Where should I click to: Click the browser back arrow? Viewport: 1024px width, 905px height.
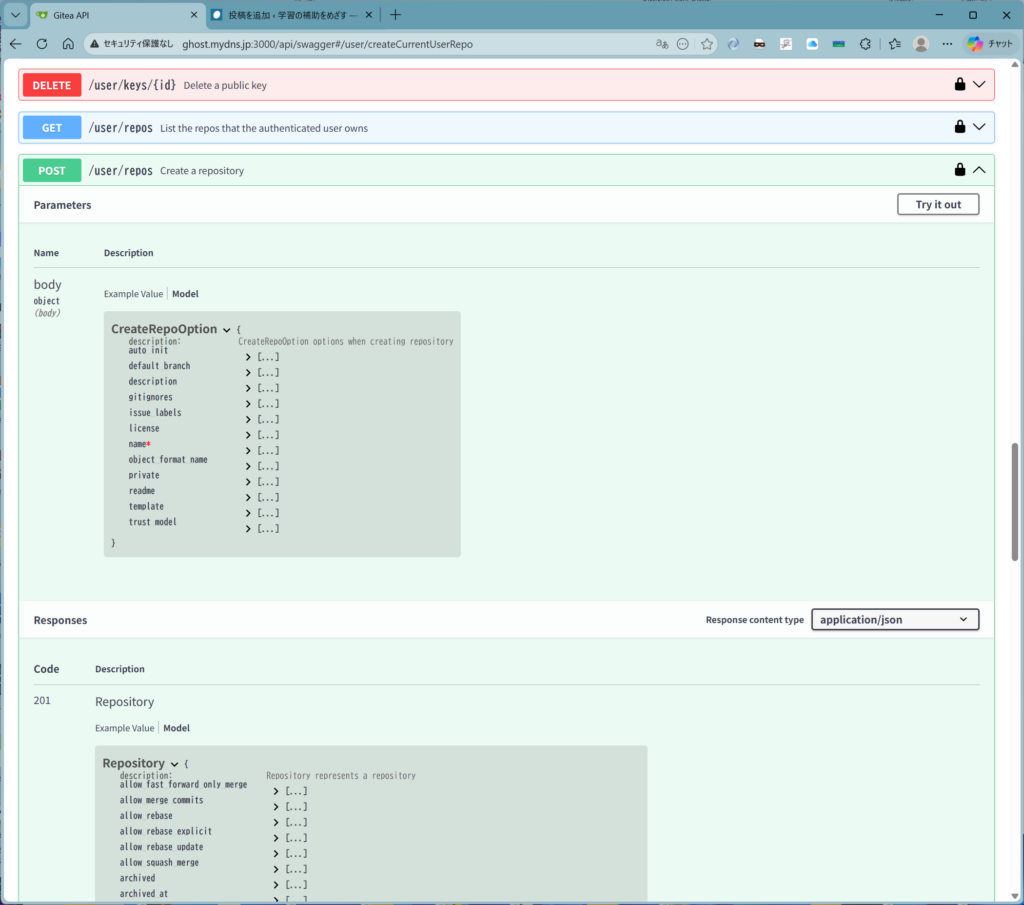pyautogui.click(x=15, y=44)
